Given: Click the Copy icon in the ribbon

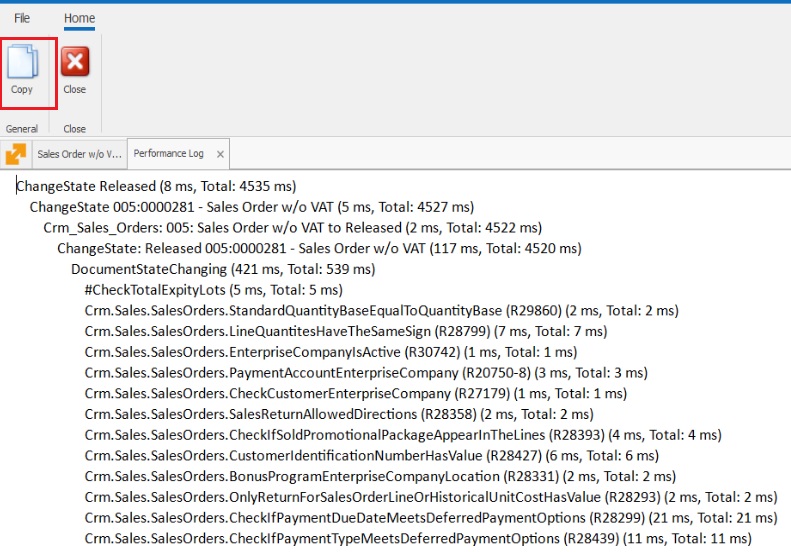Looking at the screenshot, I should click(x=23, y=62).
